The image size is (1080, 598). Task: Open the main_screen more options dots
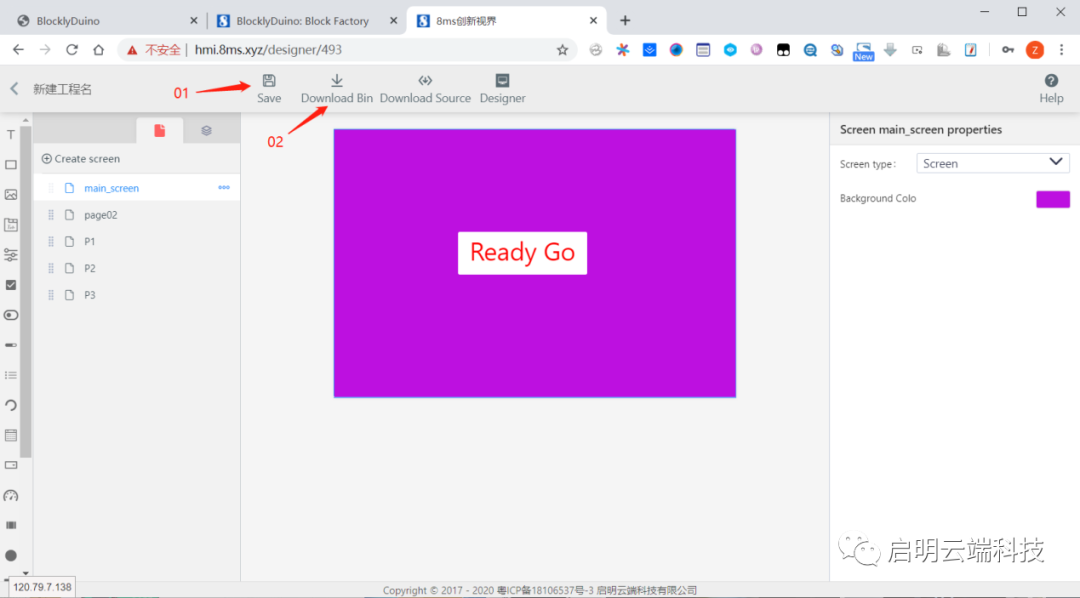click(x=224, y=187)
